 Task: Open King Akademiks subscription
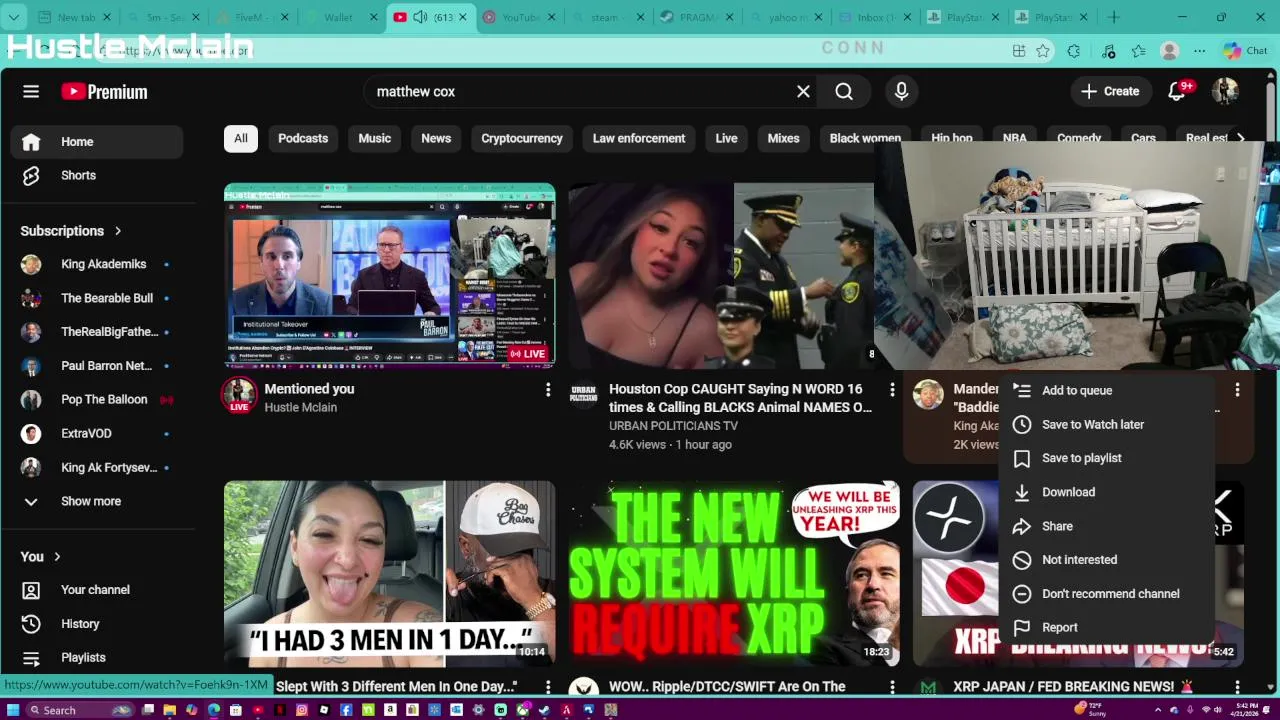pyautogui.click(x=97, y=264)
